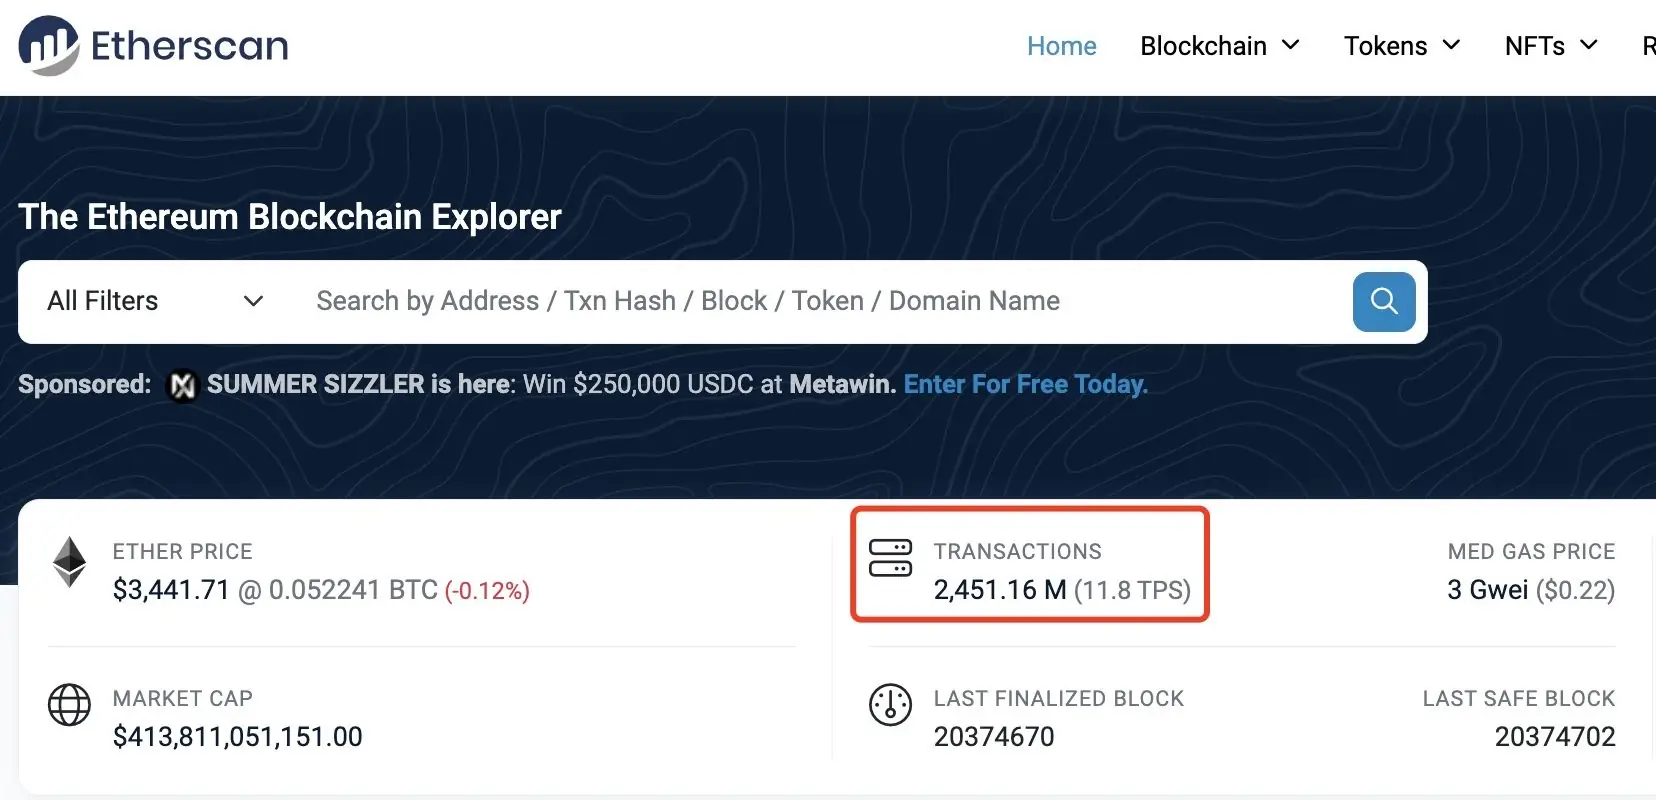Expand the Blockchain menu
Image resolution: width=1656 pixels, height=800 pixels.
pyautogui.click(x=1219, y=46)
